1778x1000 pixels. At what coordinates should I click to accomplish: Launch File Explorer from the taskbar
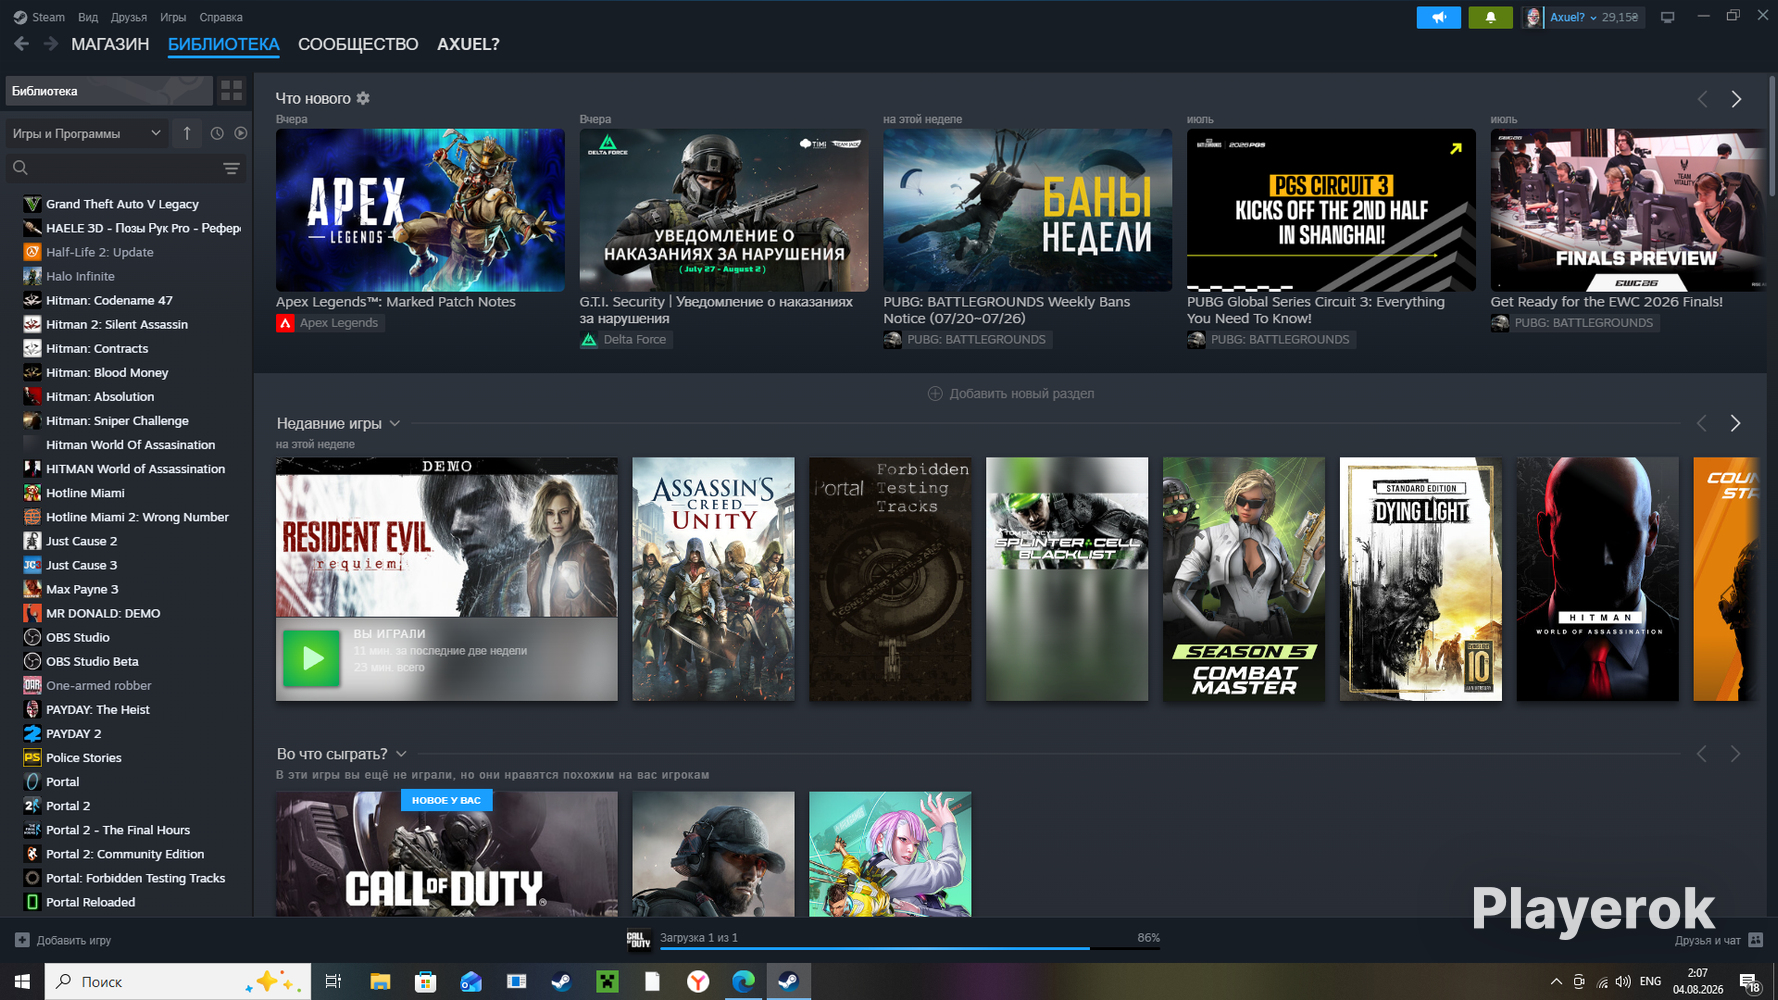(x=380, y=981)
